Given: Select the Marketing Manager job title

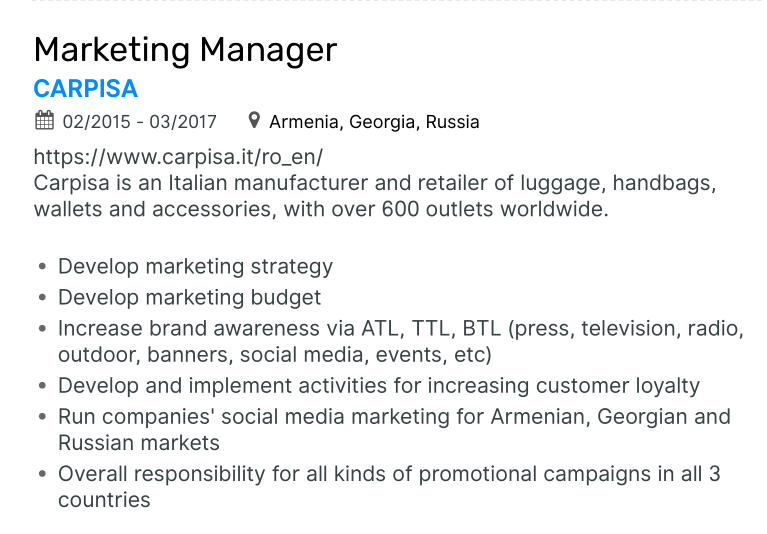Looking at the screenshot, I should coord(185,49).
